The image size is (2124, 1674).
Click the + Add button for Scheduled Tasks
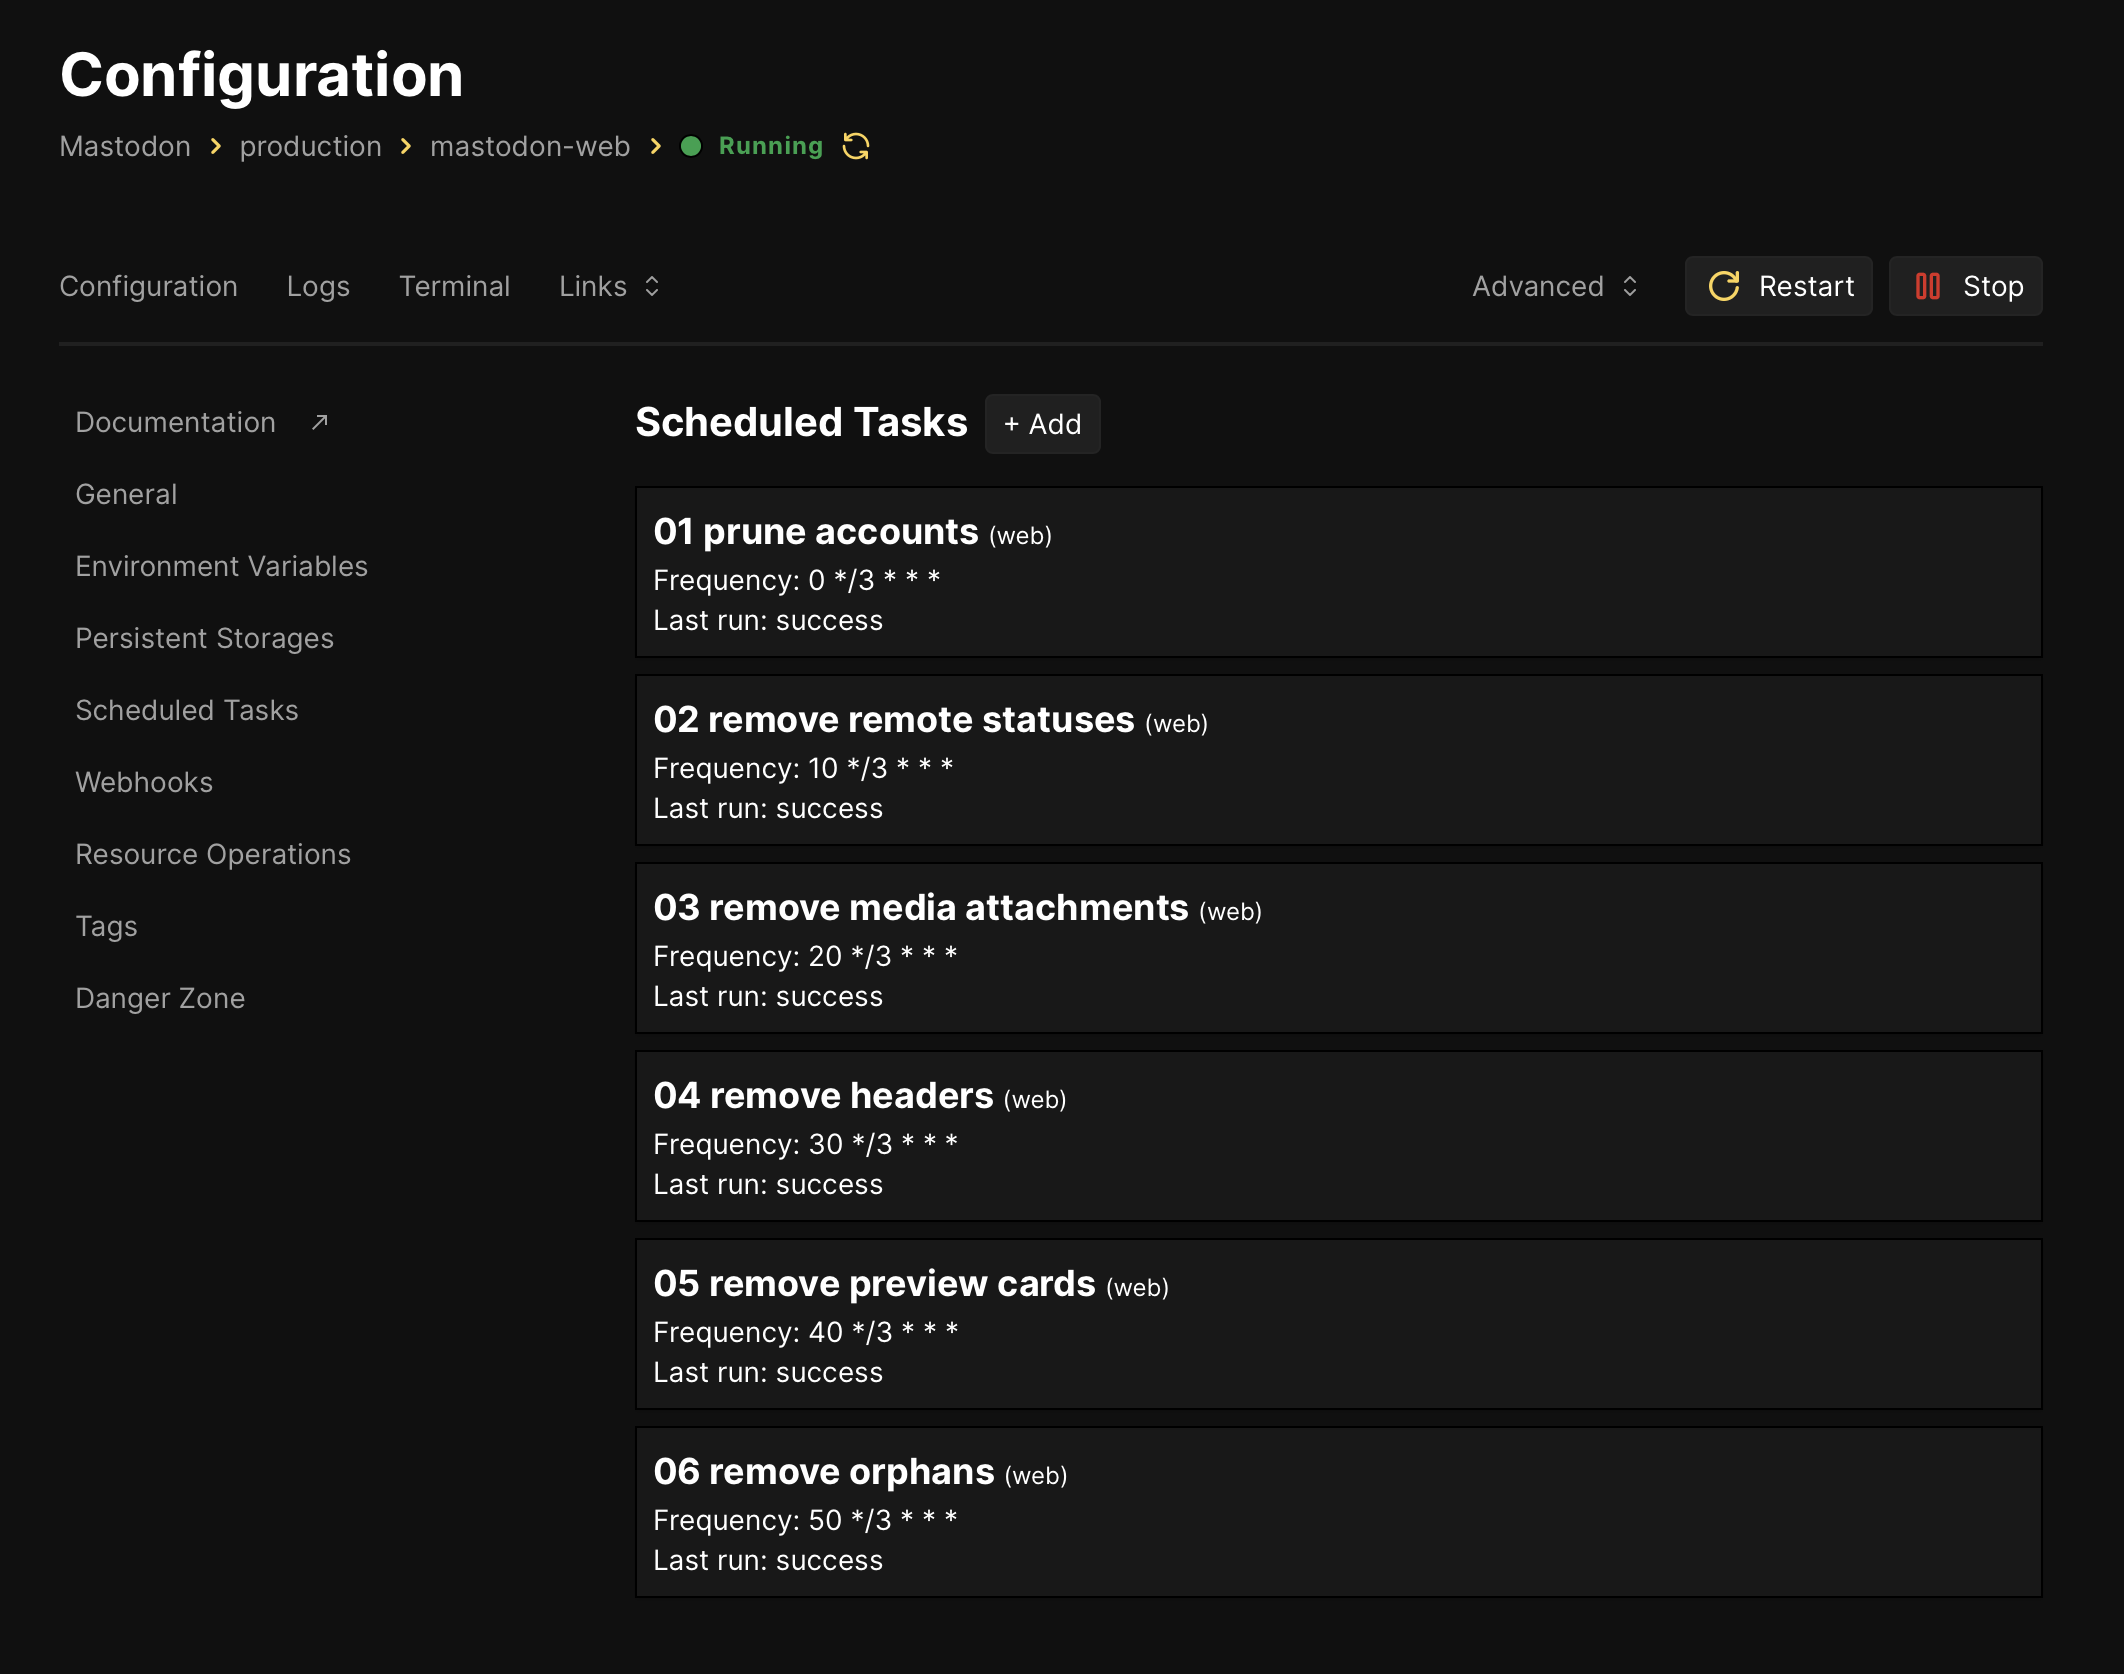1042,423
